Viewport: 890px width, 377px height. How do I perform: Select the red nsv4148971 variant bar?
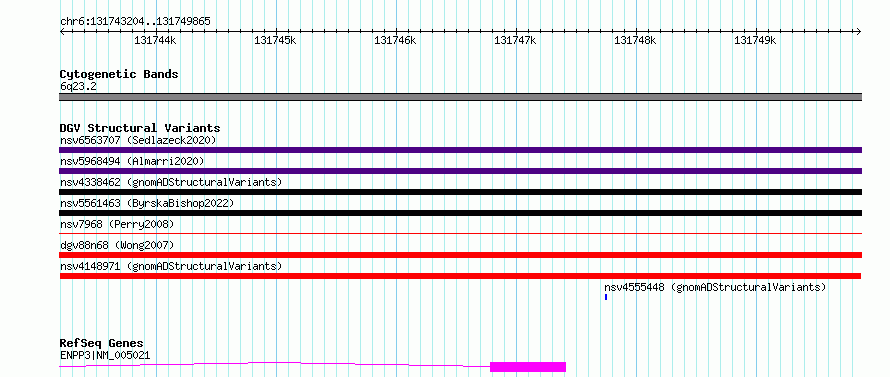pyautogui.click(x=460, y=276)
